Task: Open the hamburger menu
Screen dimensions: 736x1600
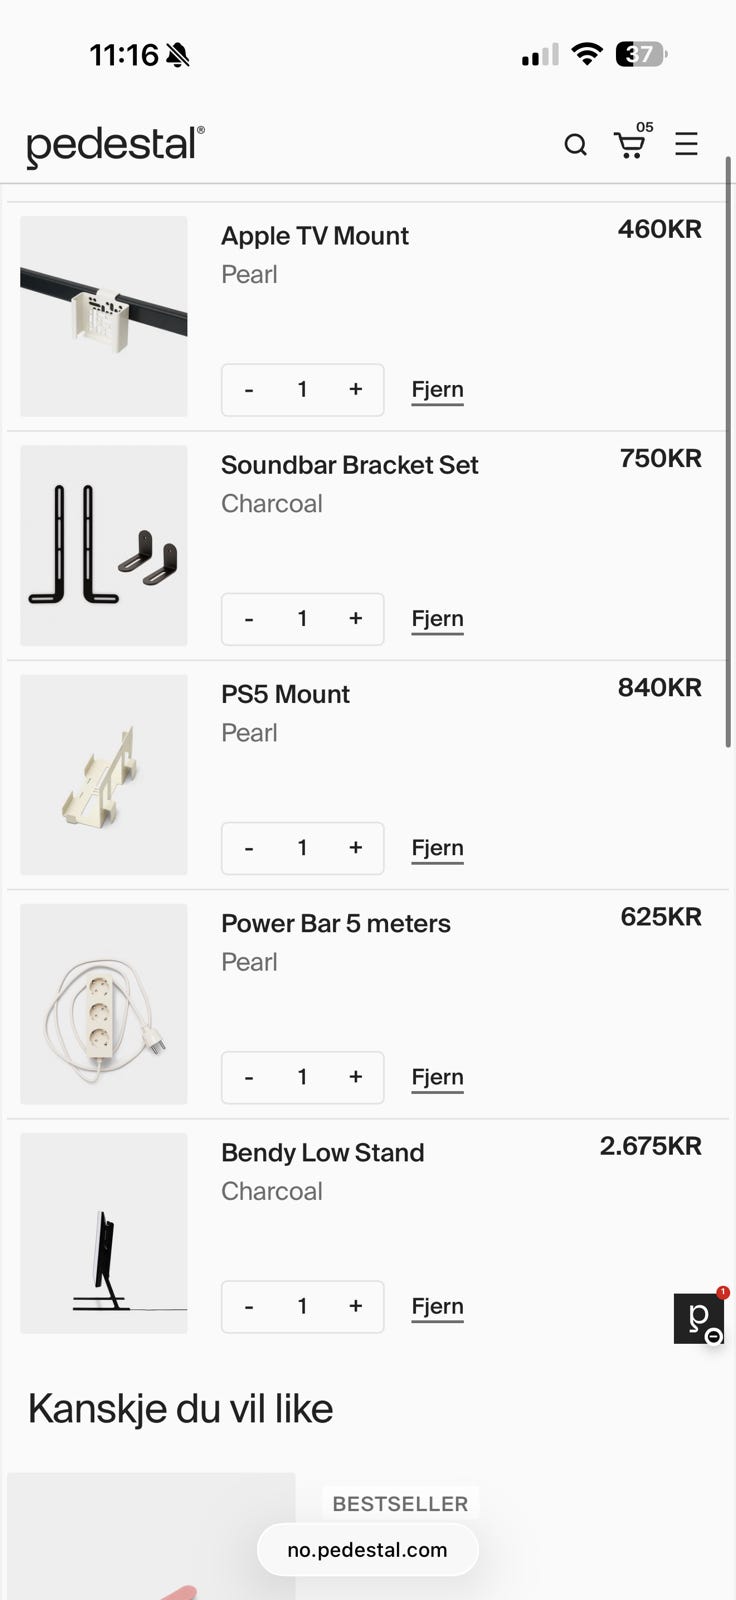Action: [x=686, y=144]
